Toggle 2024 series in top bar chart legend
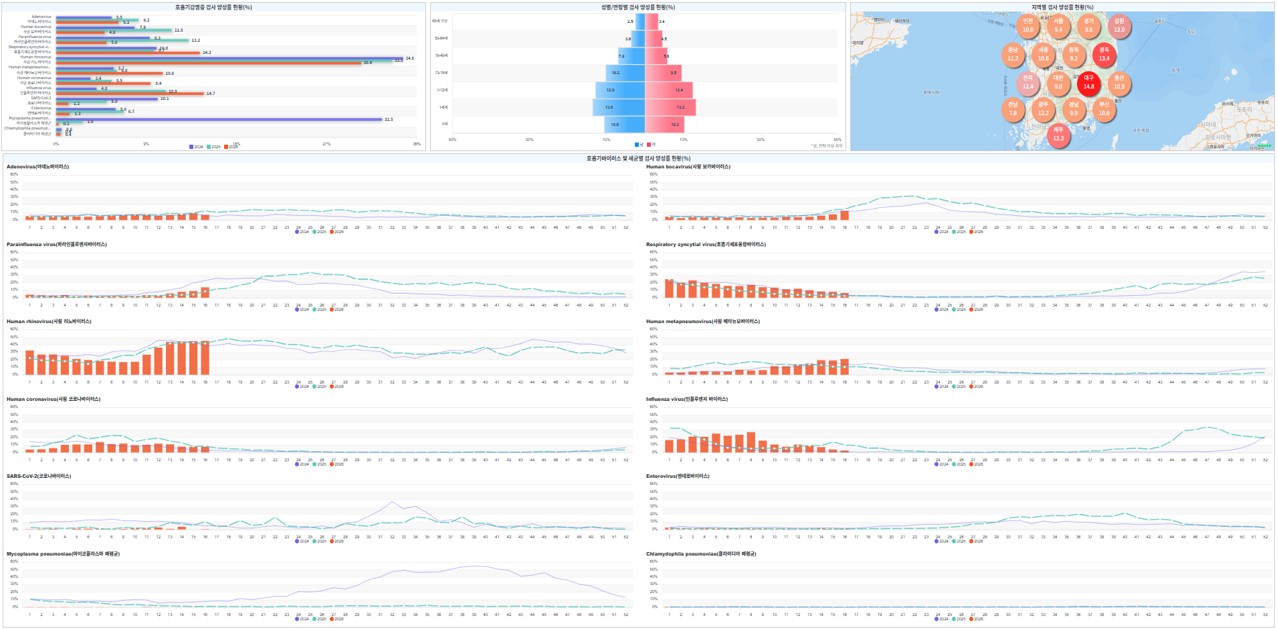Image resolution: width=1277 pixels, height=629 pixels. (192, 146)
